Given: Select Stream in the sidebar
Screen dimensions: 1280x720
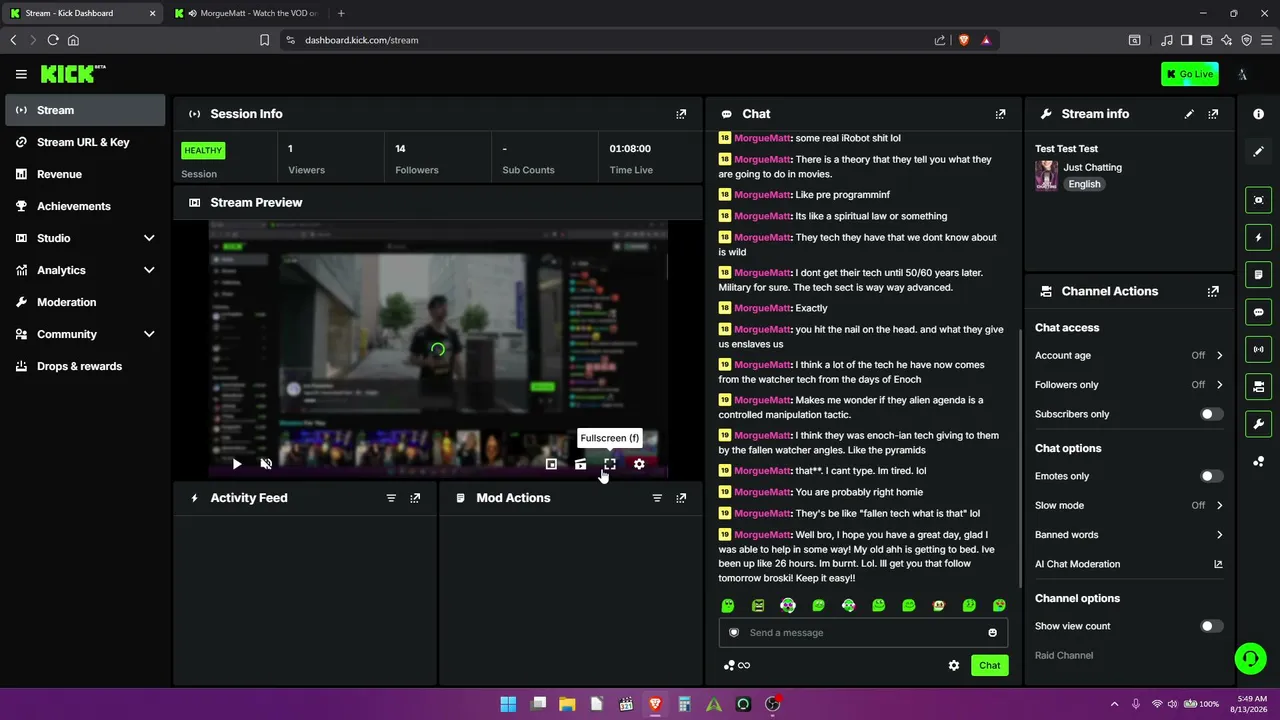Looking at the screenshot, I should click(x=85, y=110).
